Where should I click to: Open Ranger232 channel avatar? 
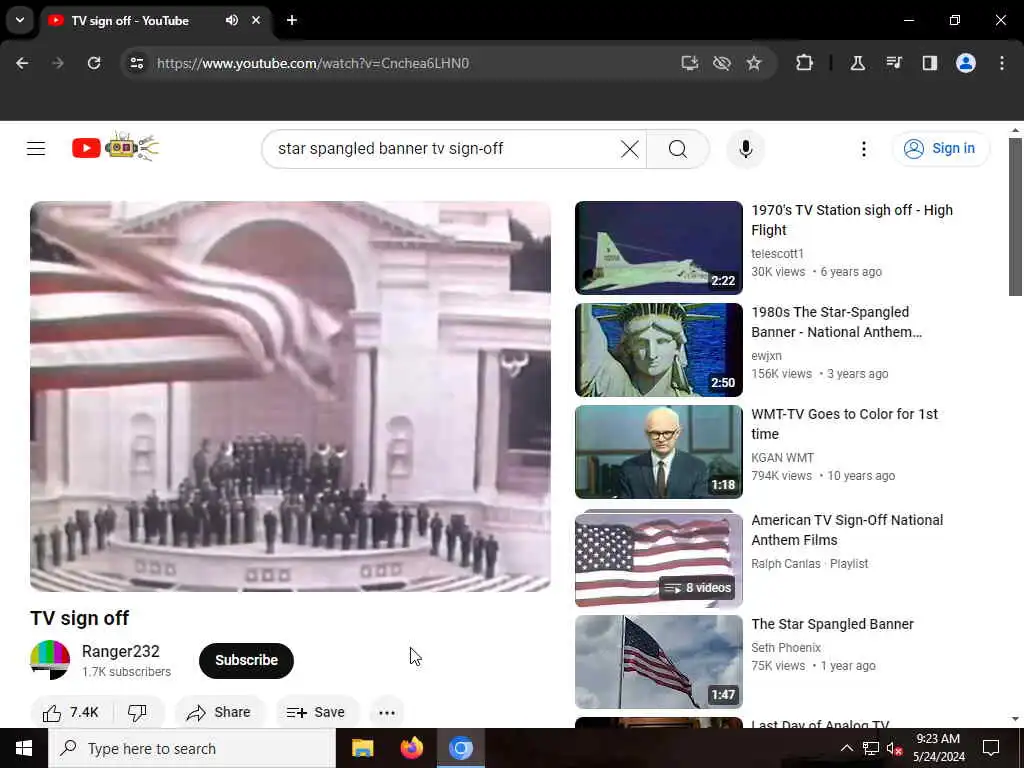click(x=50, y=660)
